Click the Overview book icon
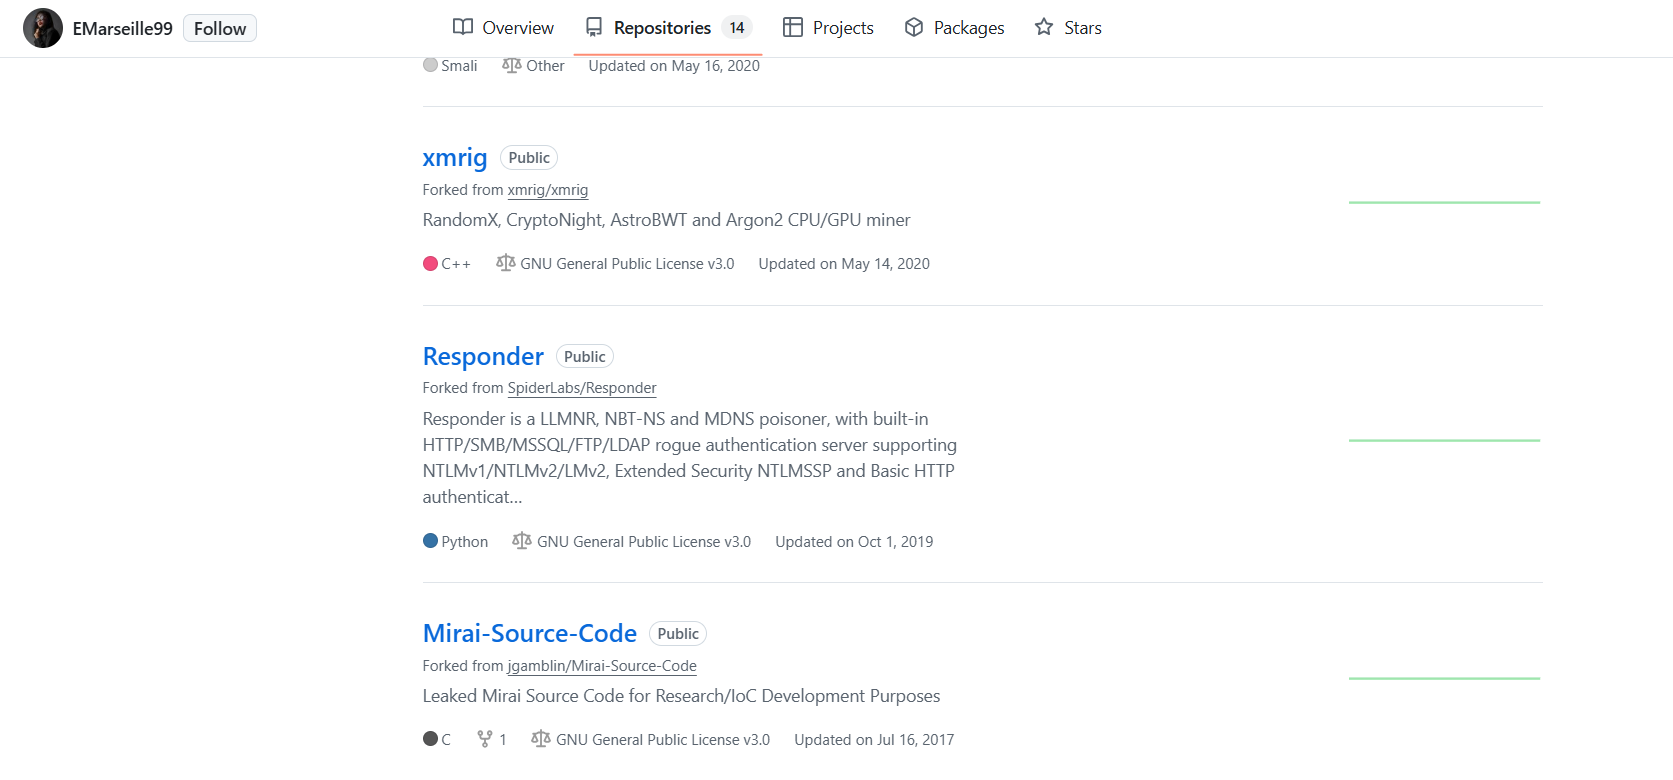Screen dimensions: 1673x780 (x=462, y=27)
